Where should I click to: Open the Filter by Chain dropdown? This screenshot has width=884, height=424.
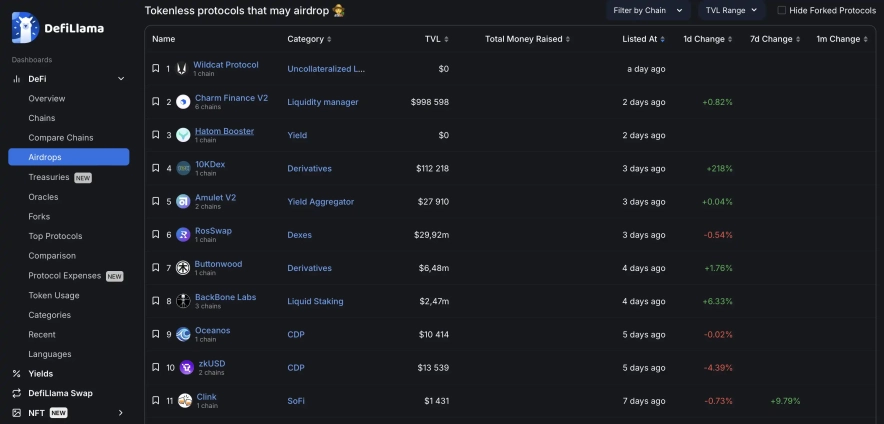(x=648, y=10)
